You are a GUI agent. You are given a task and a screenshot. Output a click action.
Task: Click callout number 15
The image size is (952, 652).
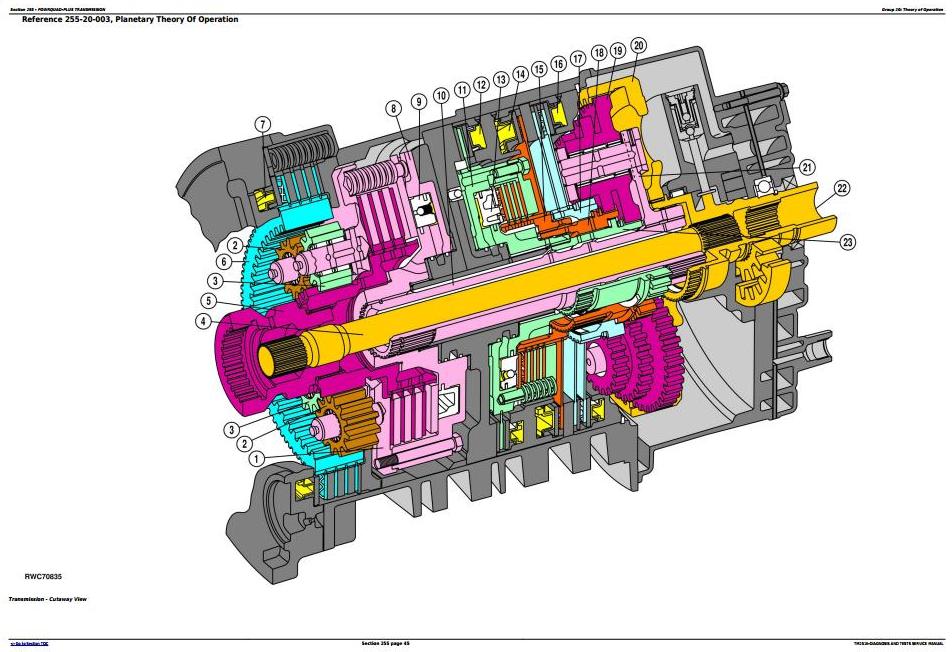tap(539, 69)
